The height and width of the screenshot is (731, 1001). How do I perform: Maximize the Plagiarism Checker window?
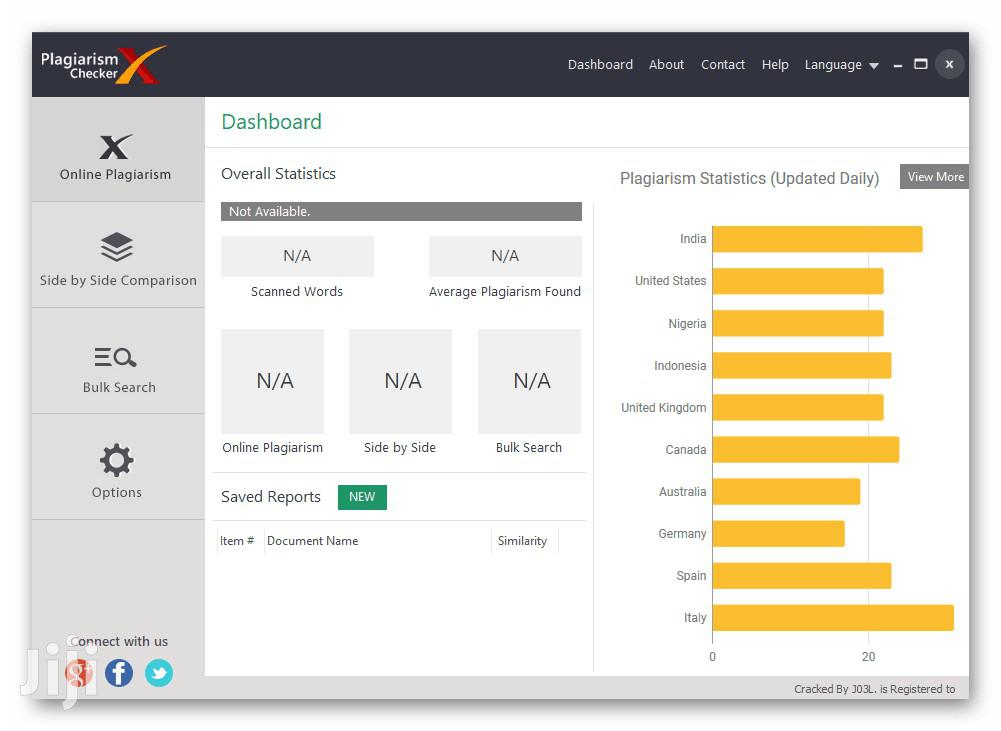[921, 64]
